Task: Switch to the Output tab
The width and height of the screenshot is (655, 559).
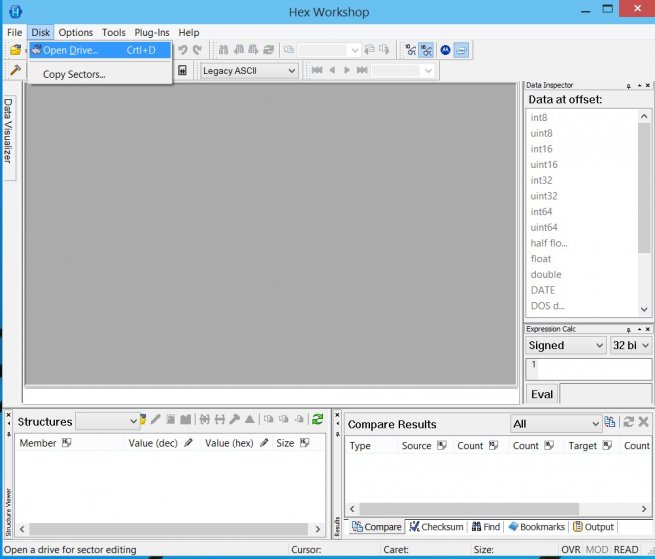Action: [x=594, y=527]
